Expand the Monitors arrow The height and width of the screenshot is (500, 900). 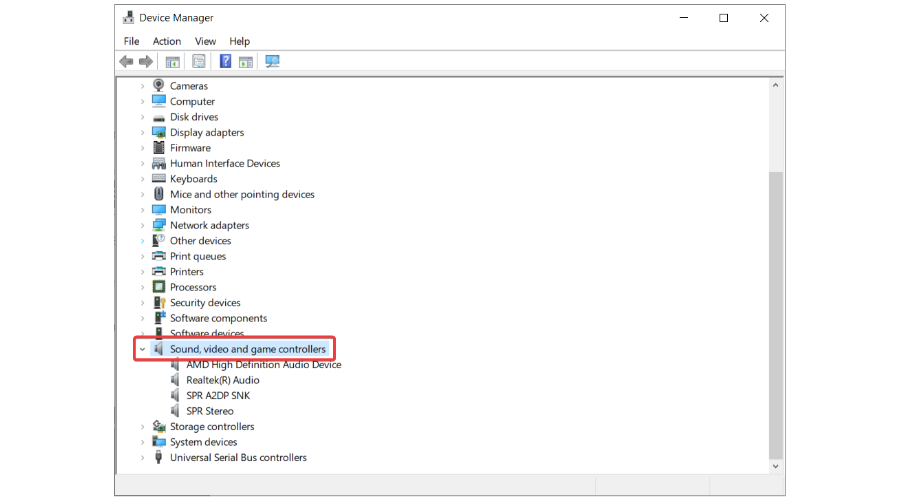tap(142, 210)
